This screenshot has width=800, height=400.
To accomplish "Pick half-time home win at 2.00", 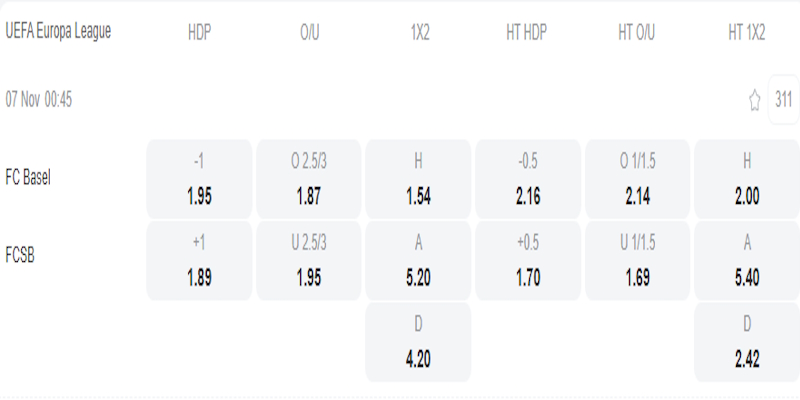I will [746, 180].
